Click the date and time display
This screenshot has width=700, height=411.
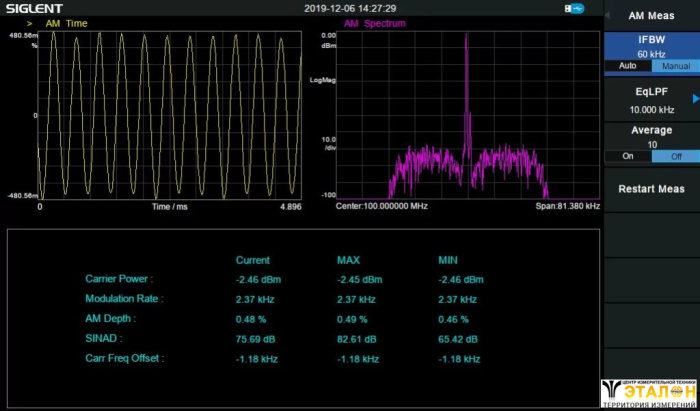tap(350, 8)
